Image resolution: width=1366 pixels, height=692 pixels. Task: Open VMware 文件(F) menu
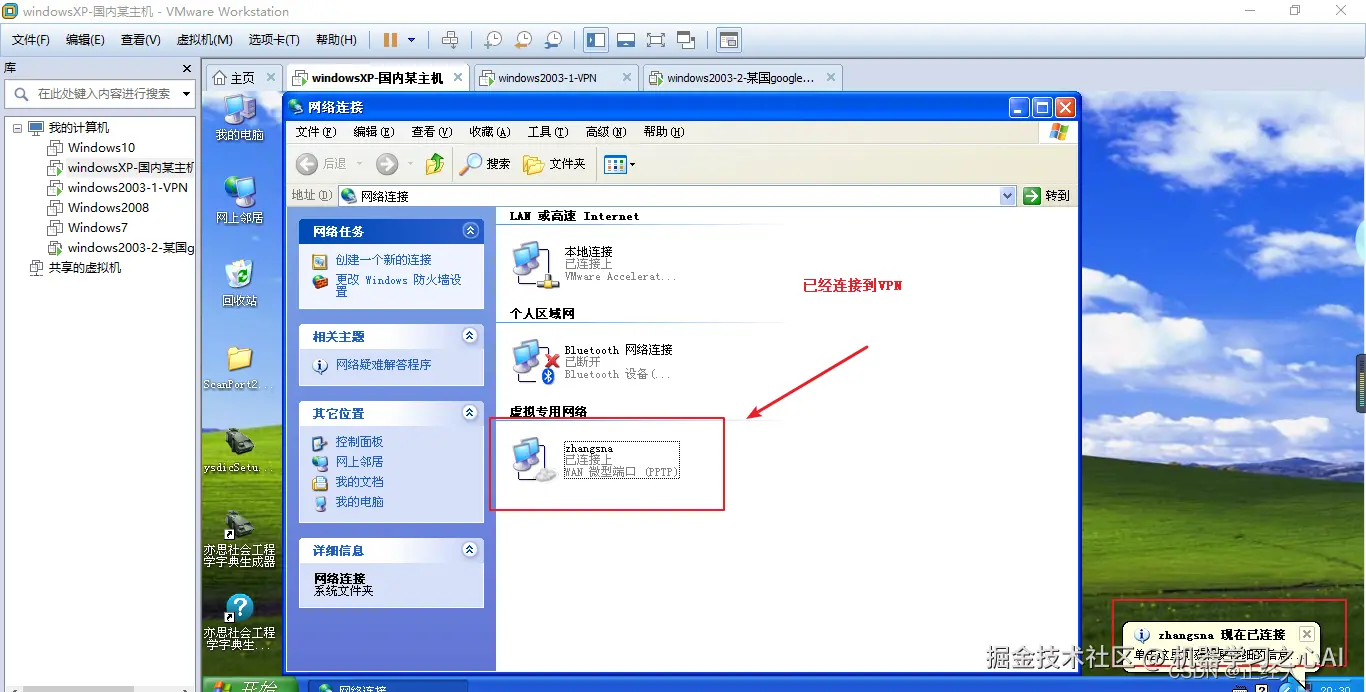tap(31, 40)
